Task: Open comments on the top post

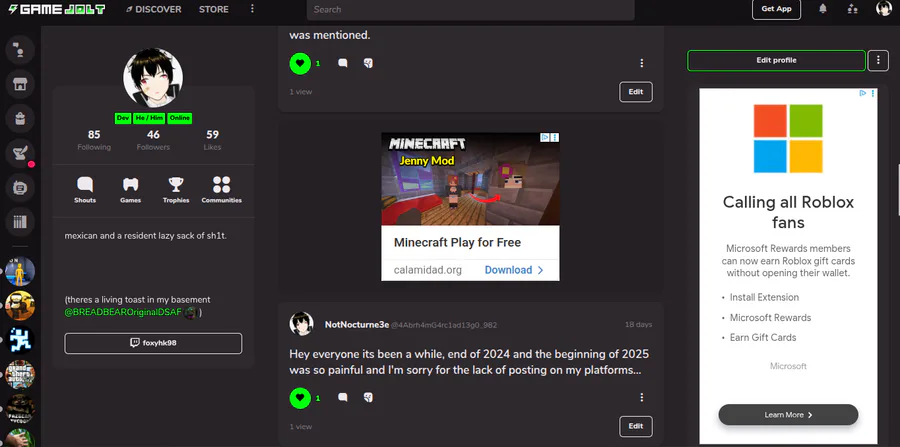Action: tap(343, 63)
